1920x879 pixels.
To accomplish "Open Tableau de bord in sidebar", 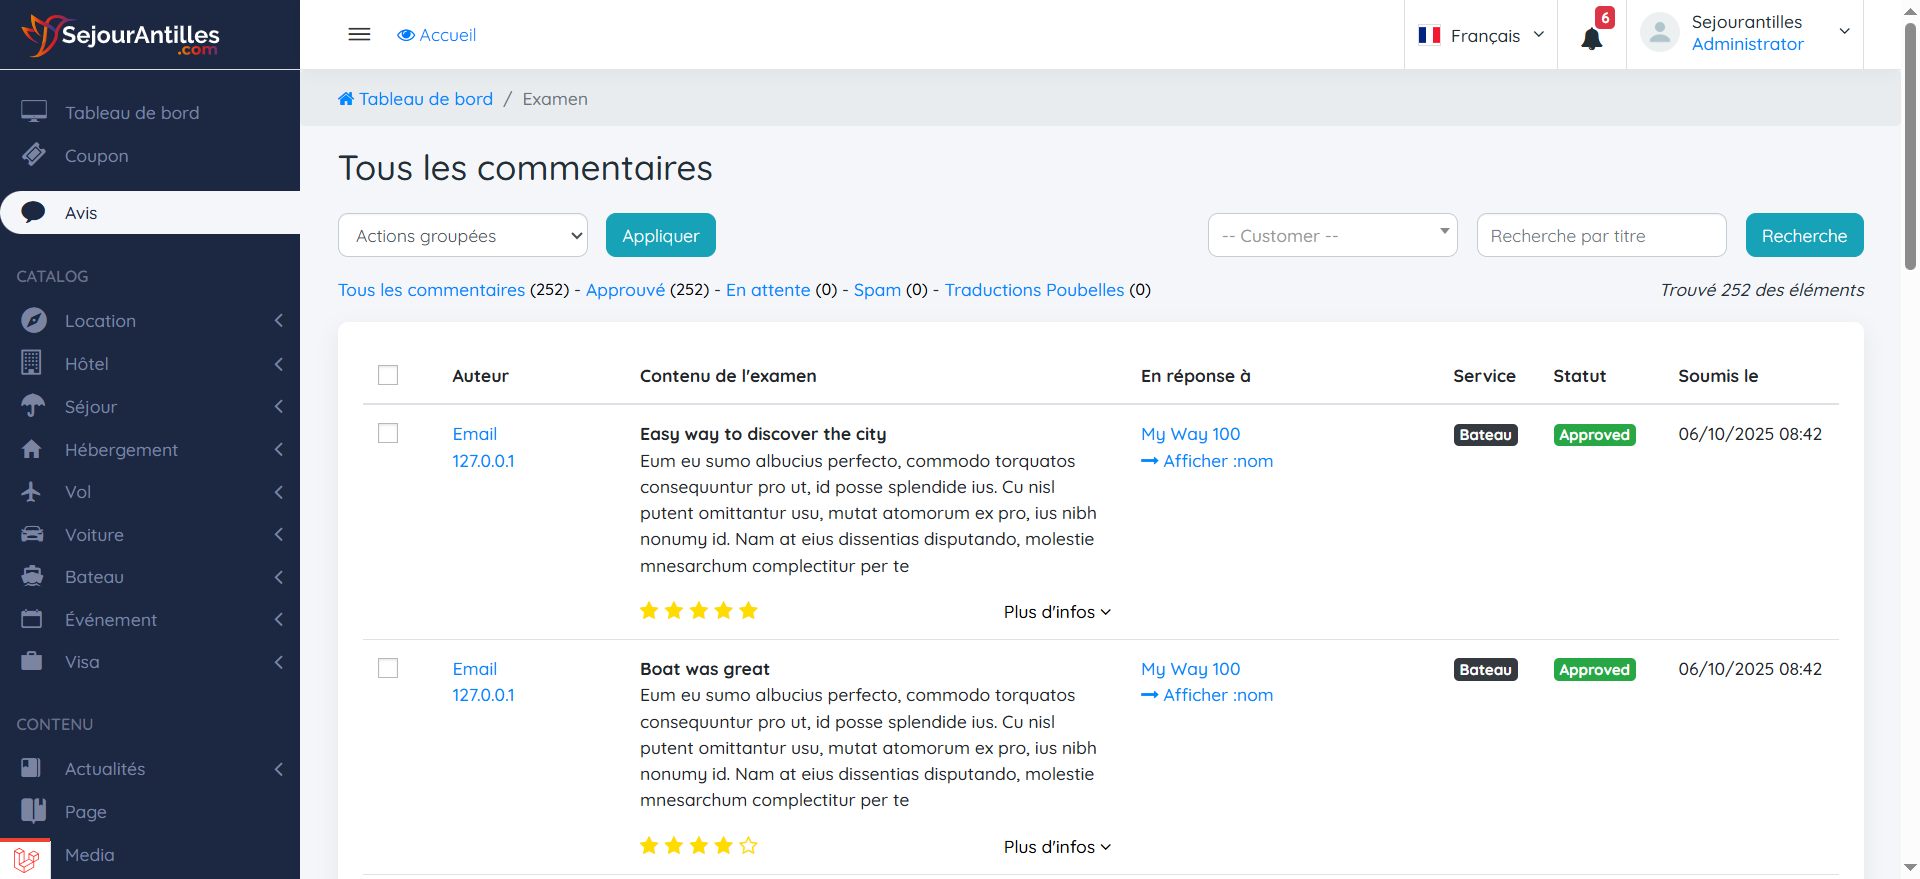I will tap(132, 113).
